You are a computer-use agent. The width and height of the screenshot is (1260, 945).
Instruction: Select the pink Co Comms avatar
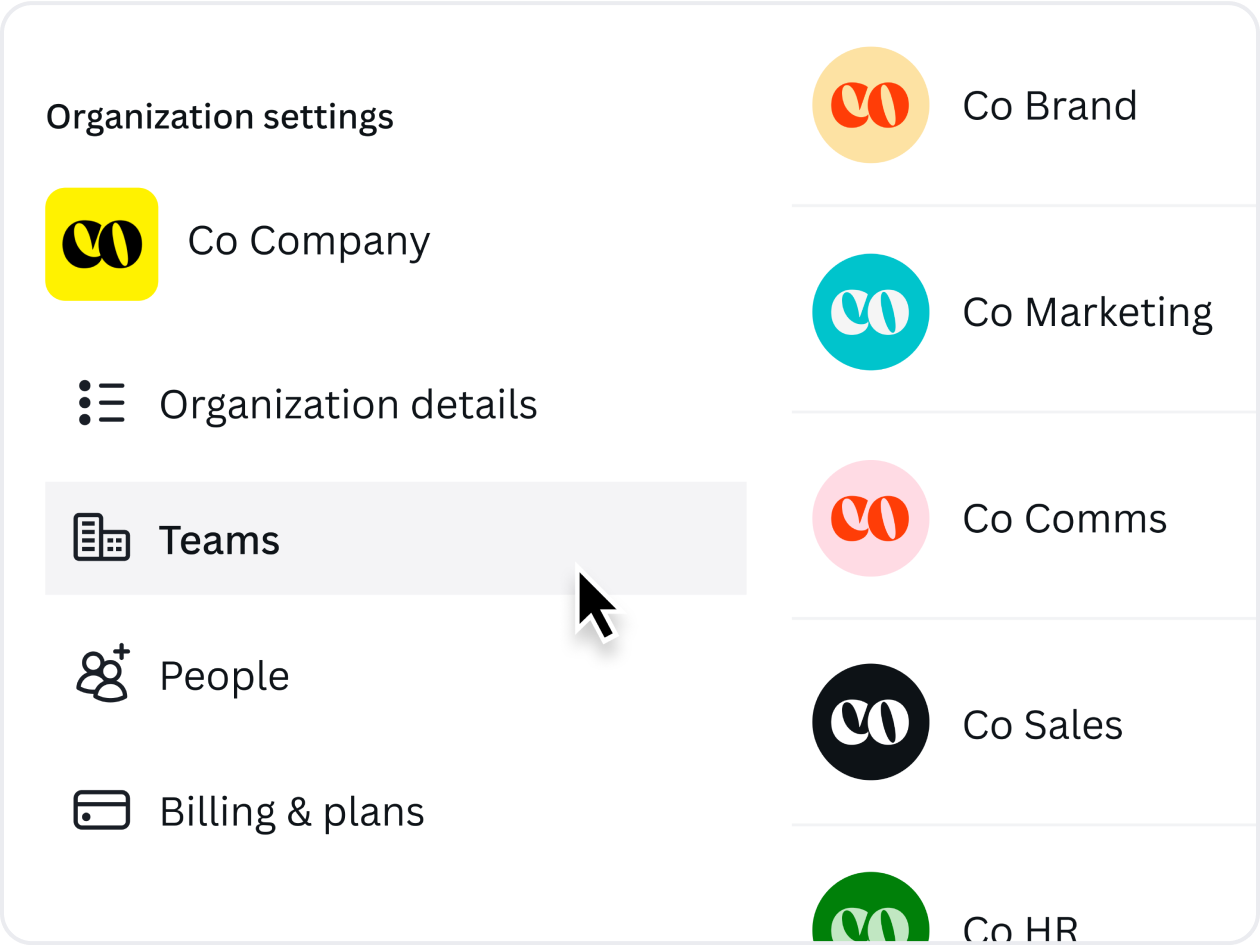click(870, 518)
